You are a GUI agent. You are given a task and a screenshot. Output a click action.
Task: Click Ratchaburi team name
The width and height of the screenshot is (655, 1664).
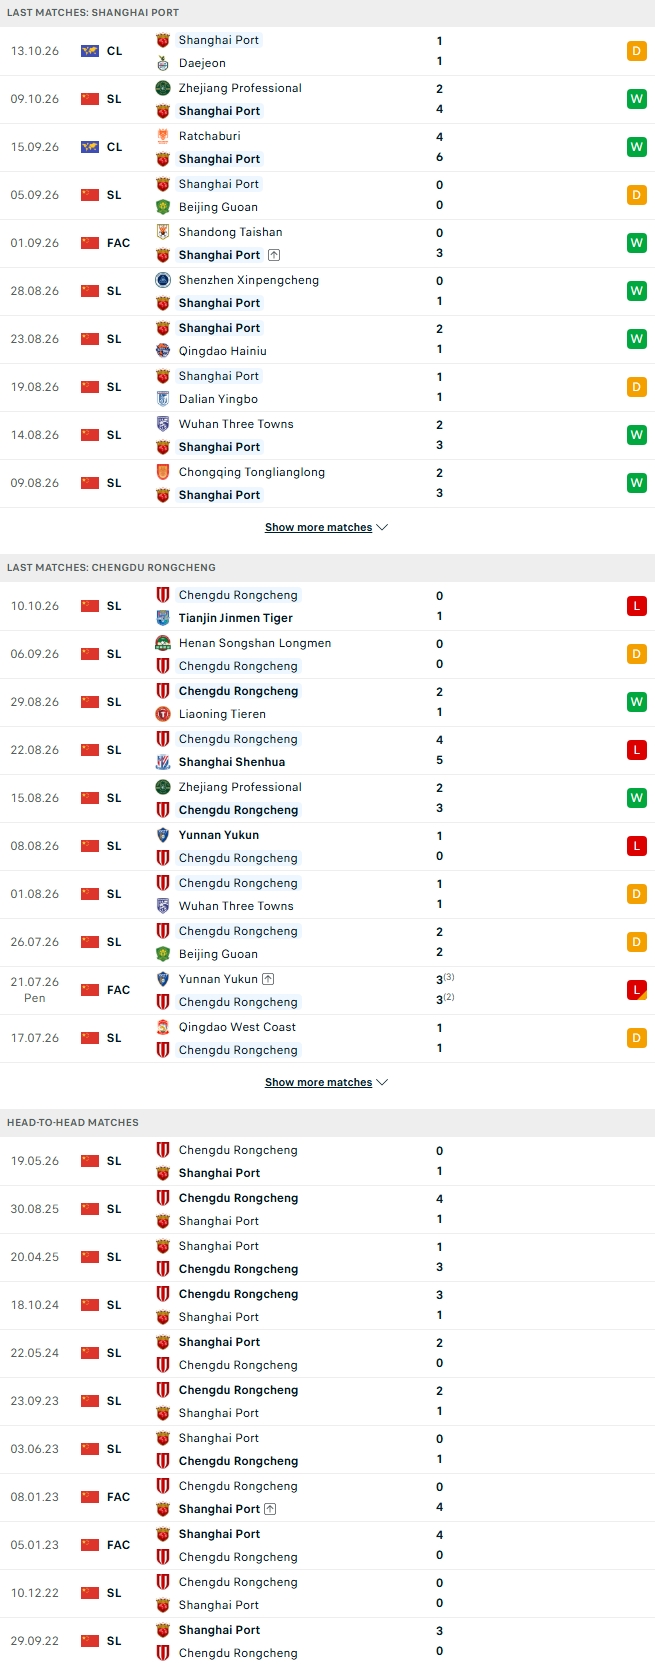[x=210, y=136]
